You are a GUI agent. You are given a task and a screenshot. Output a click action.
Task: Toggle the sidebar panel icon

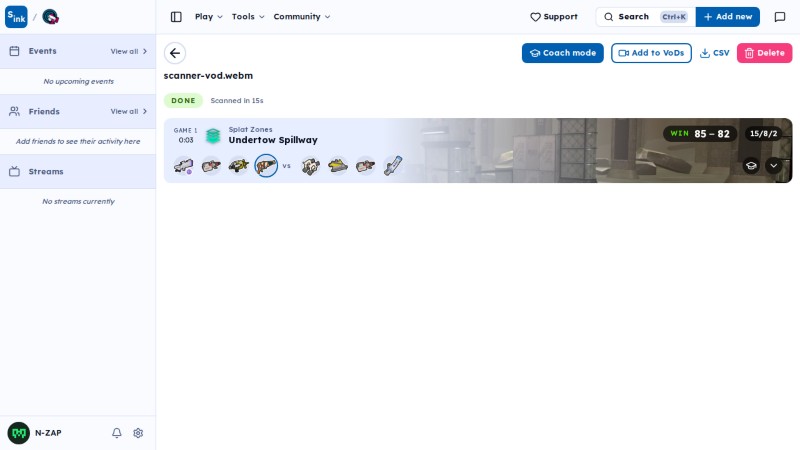[176, 17]
